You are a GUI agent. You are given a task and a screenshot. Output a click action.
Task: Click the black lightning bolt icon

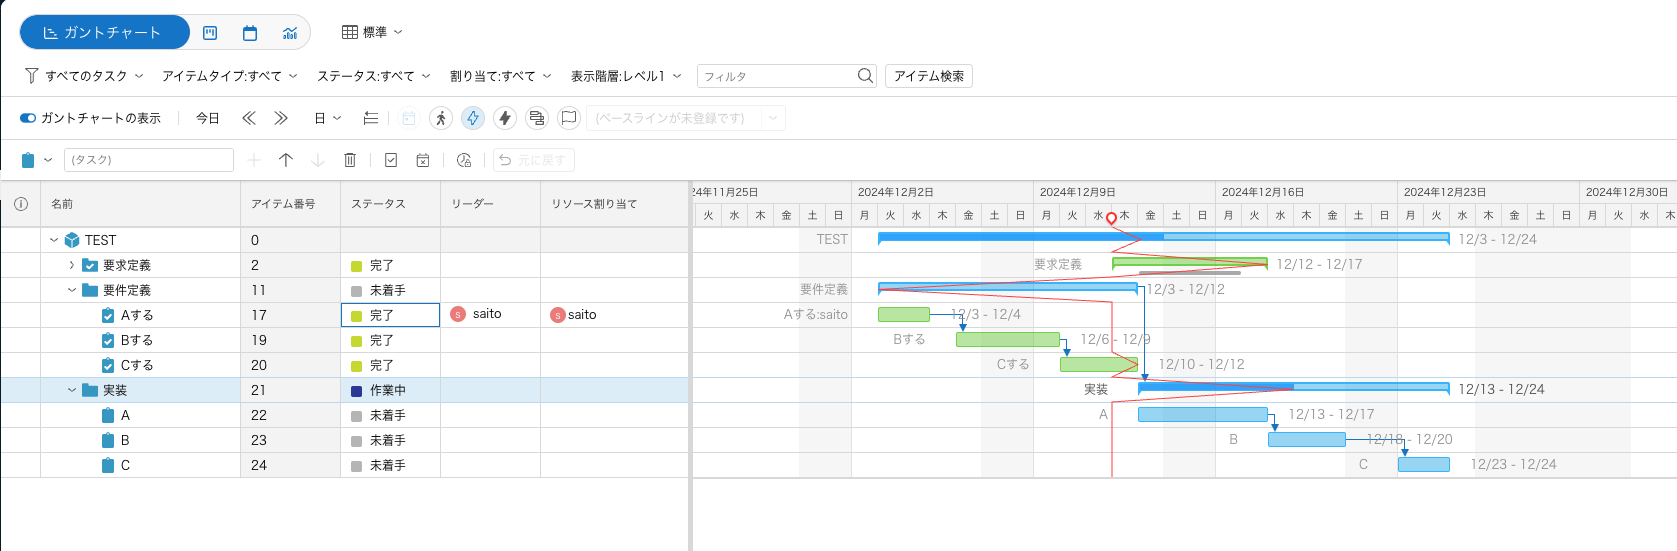click(505, 118)
